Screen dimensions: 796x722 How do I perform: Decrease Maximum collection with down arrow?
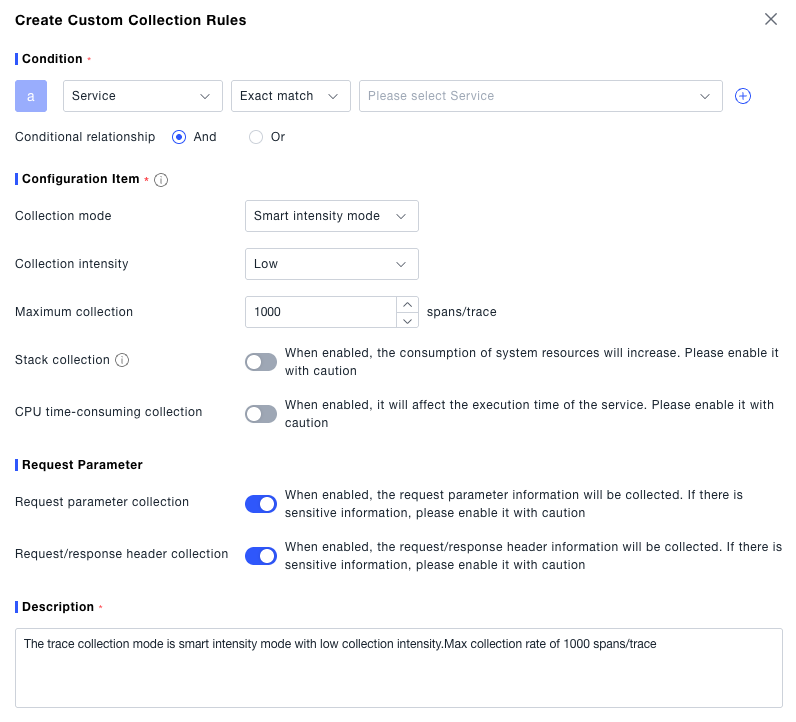[x=408, y=320]
